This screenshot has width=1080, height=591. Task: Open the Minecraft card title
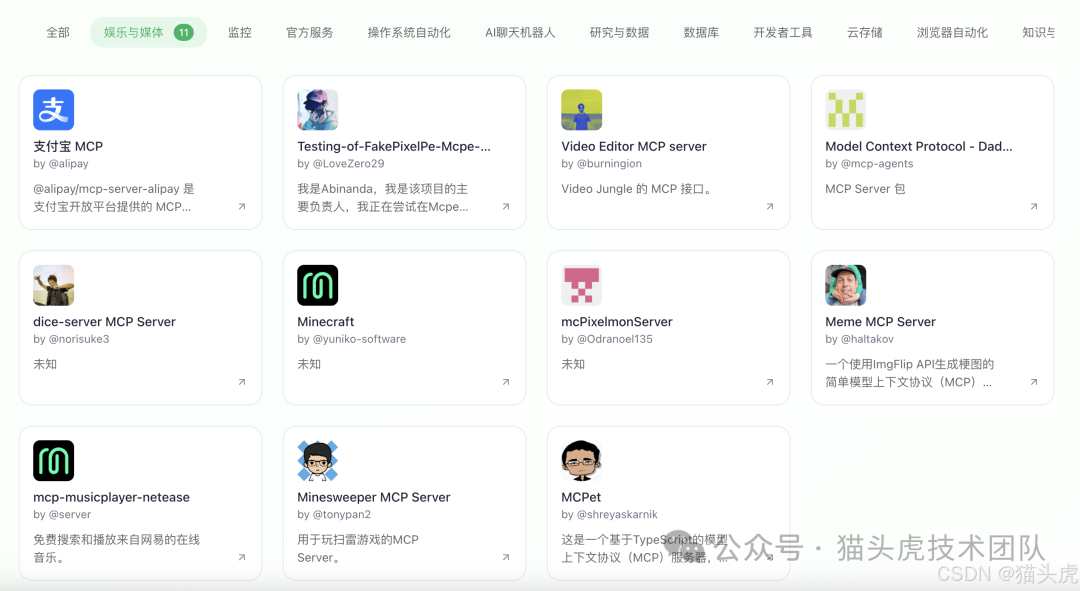click(x=326, y=322)
